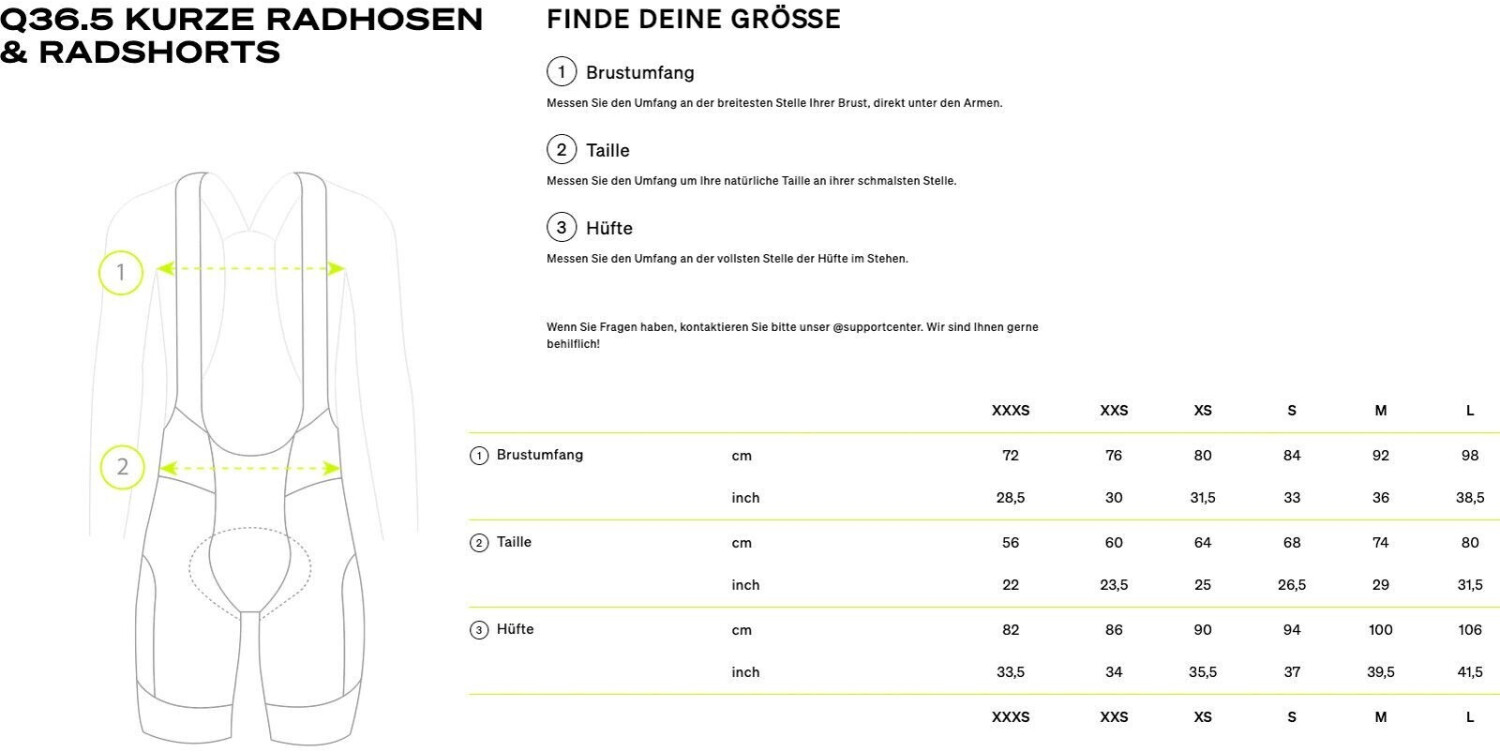1500x752 pixels.
Task: Click the Finde Deine Grösse heading
Action: 693,20
